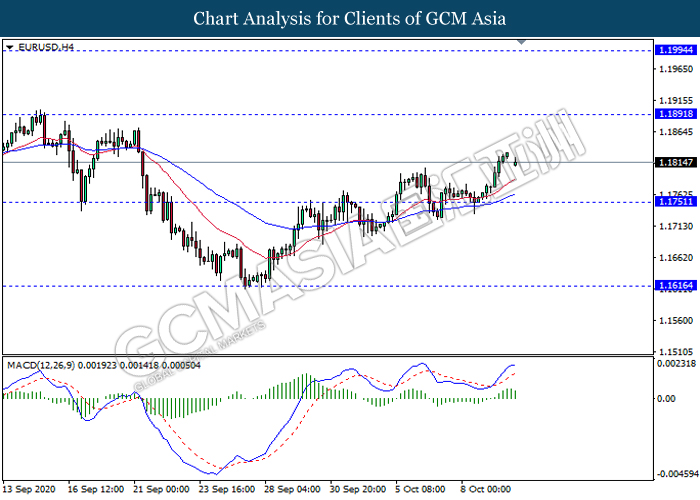Screen dimensions: 700x500
Task: Select the 8 Oct 00:00 time label
Action: pos(486,489)
